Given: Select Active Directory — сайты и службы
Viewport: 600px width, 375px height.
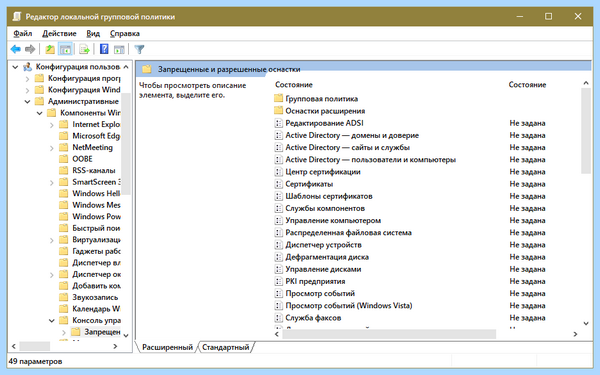Looking at the screenshot, I should click(347, 147).
